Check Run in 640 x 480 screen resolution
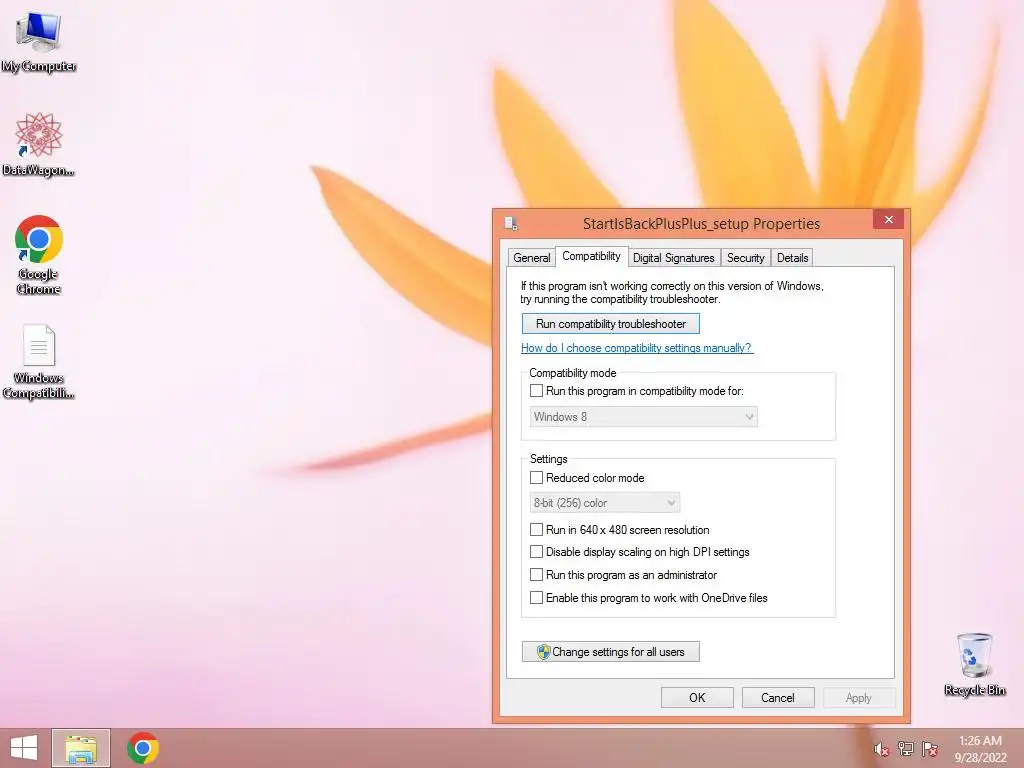The height and width of the screenshot is (768, 1024). [536, 529]
